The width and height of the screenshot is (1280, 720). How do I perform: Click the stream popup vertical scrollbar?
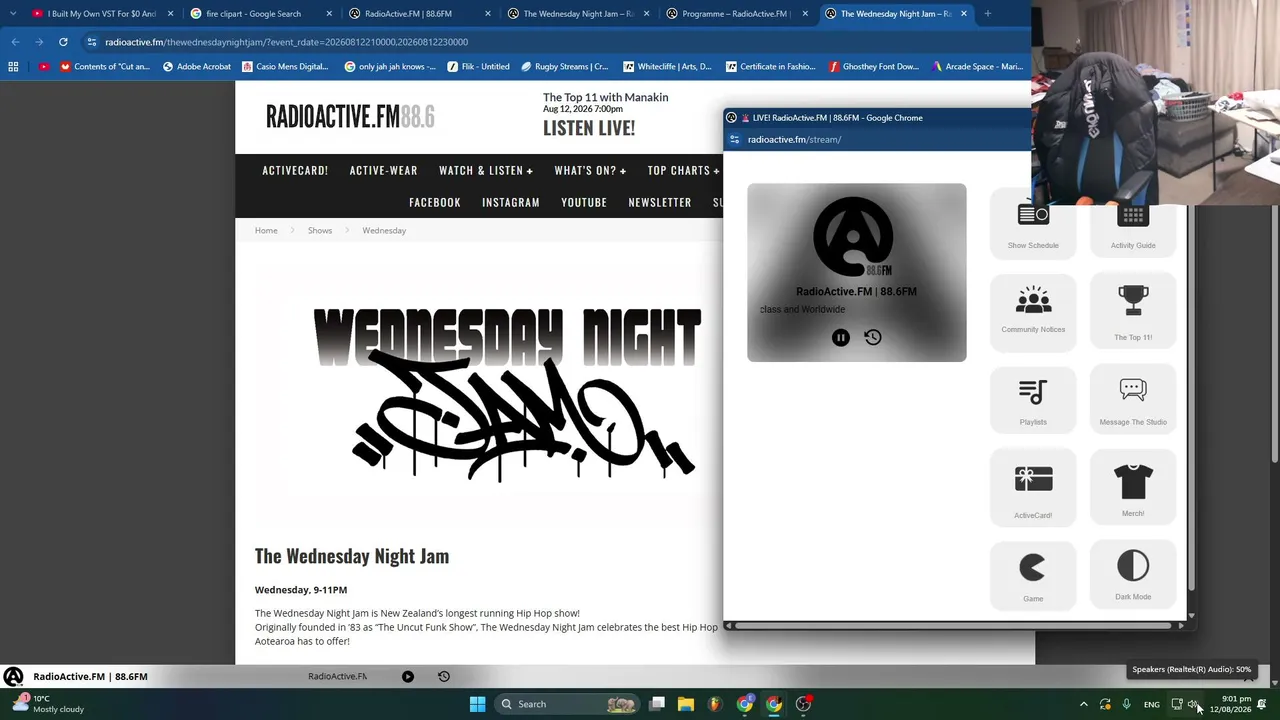[1191, 400]
